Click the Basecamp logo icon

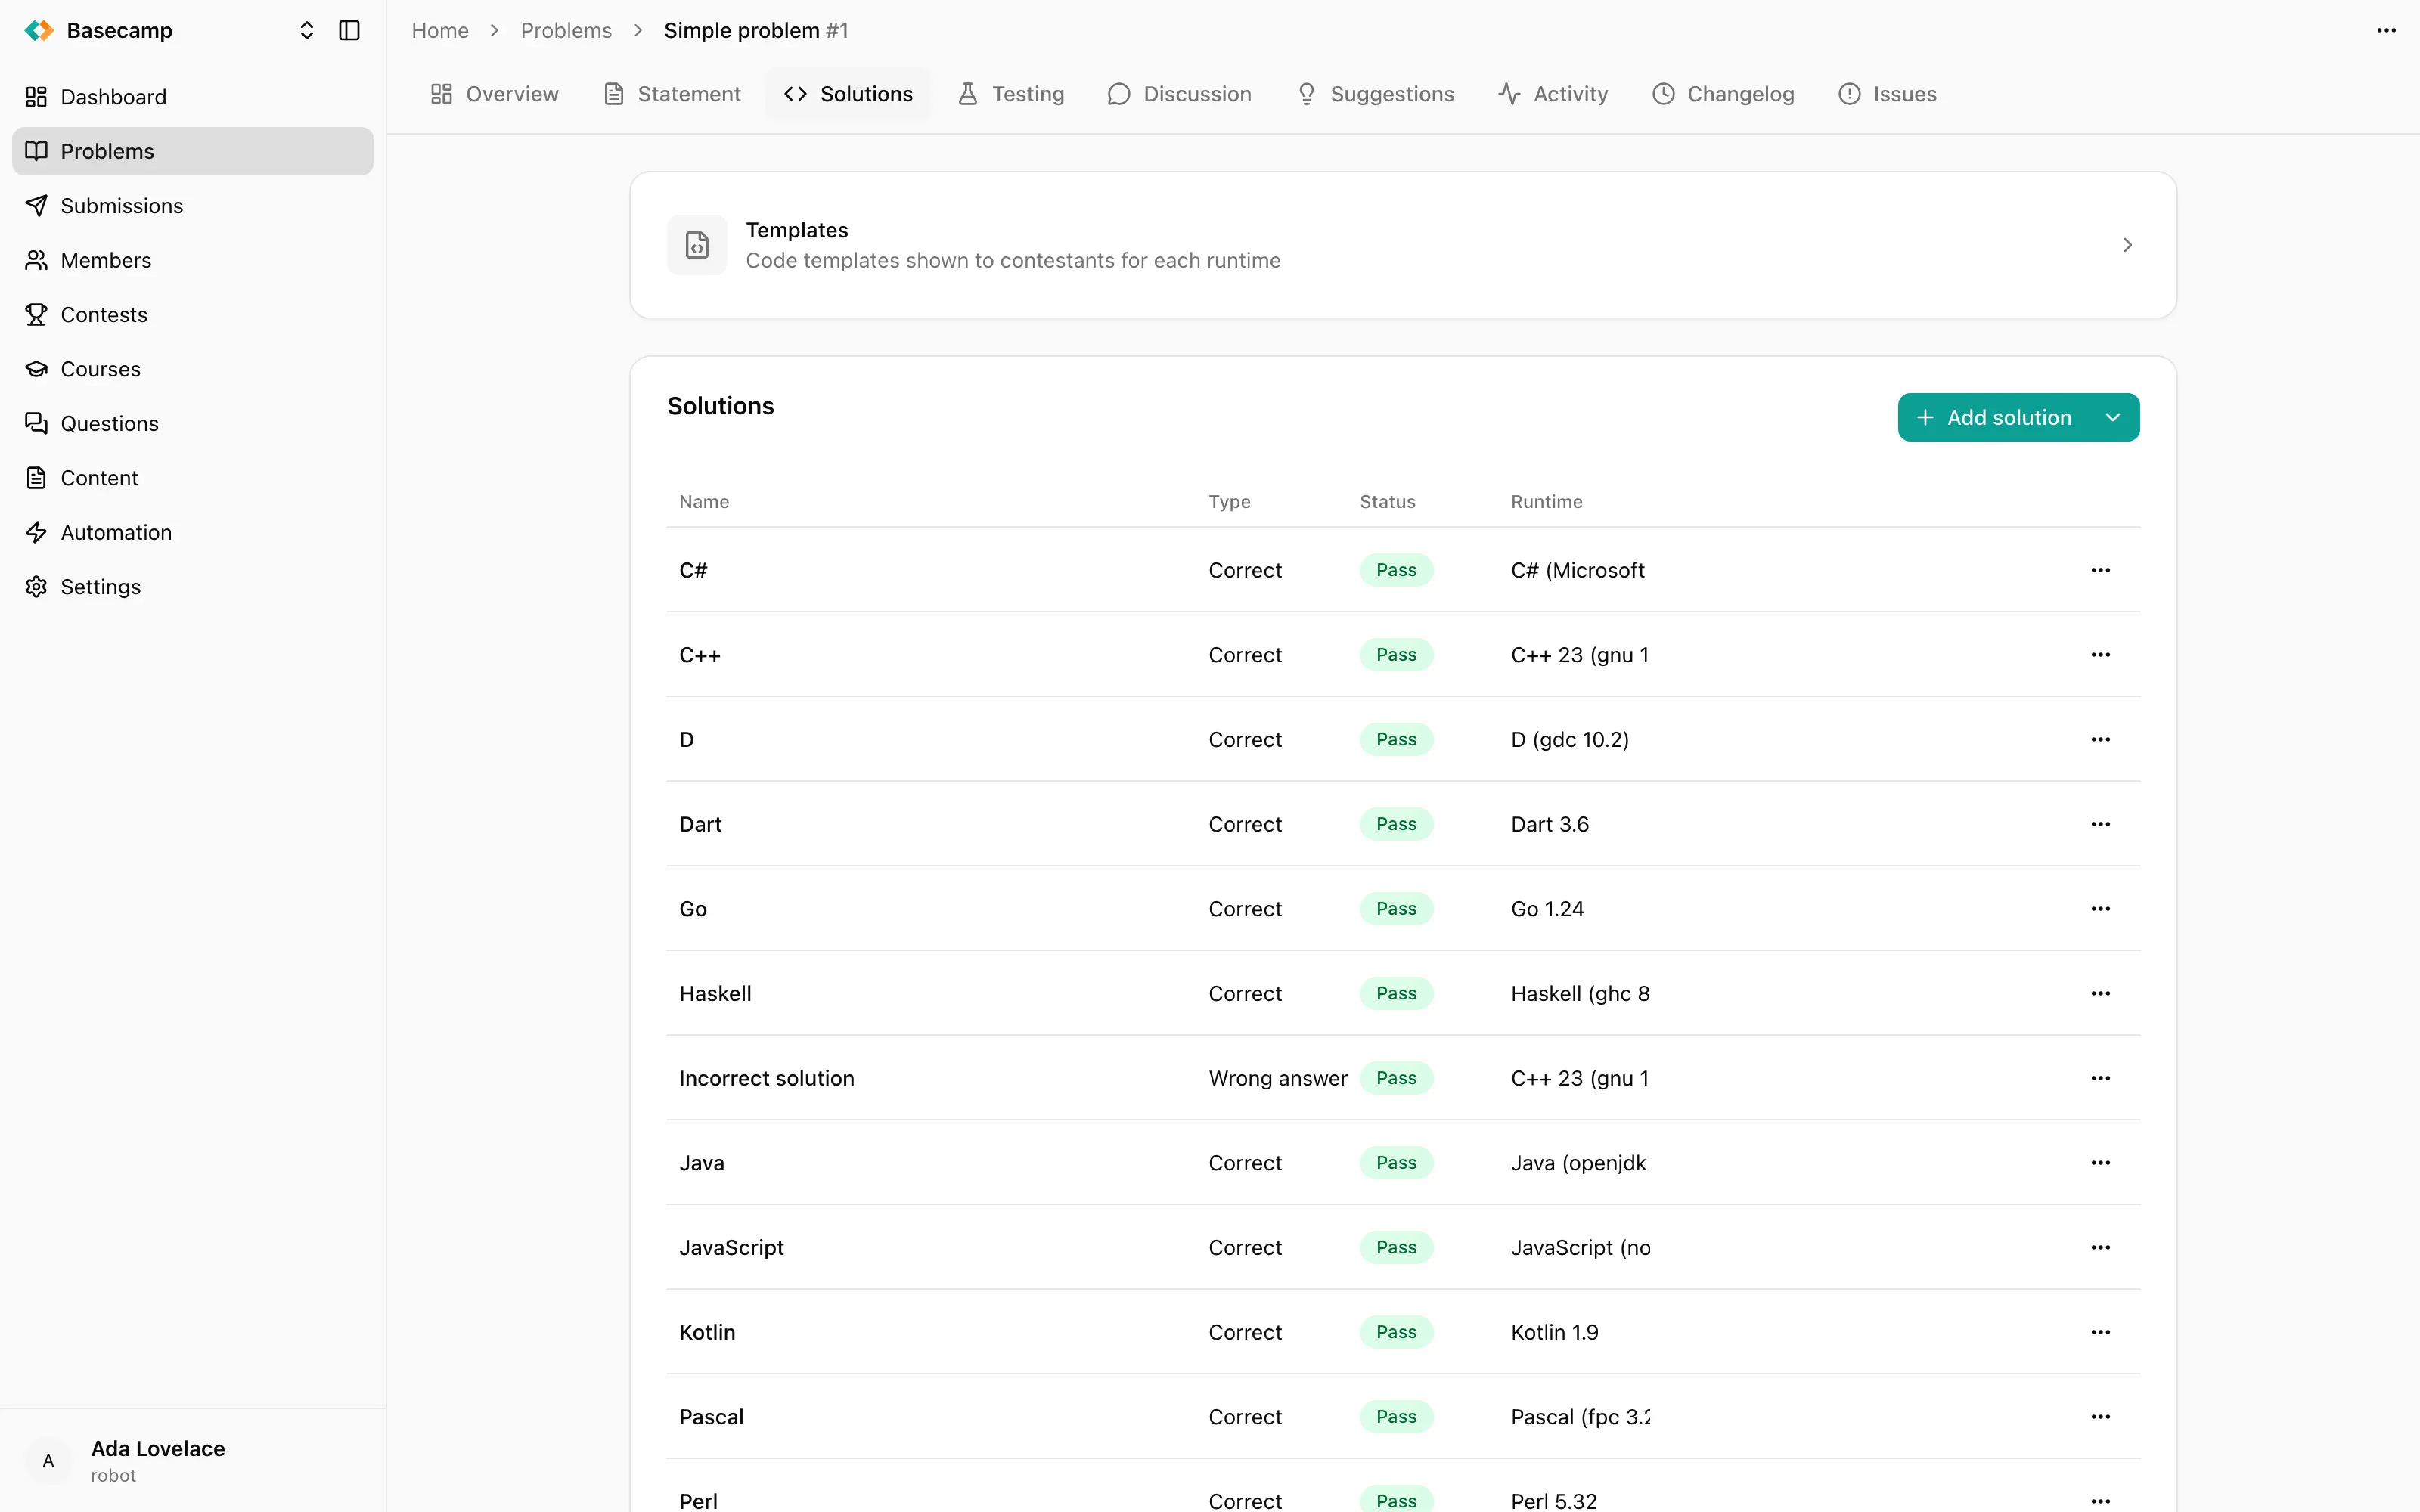39,31
